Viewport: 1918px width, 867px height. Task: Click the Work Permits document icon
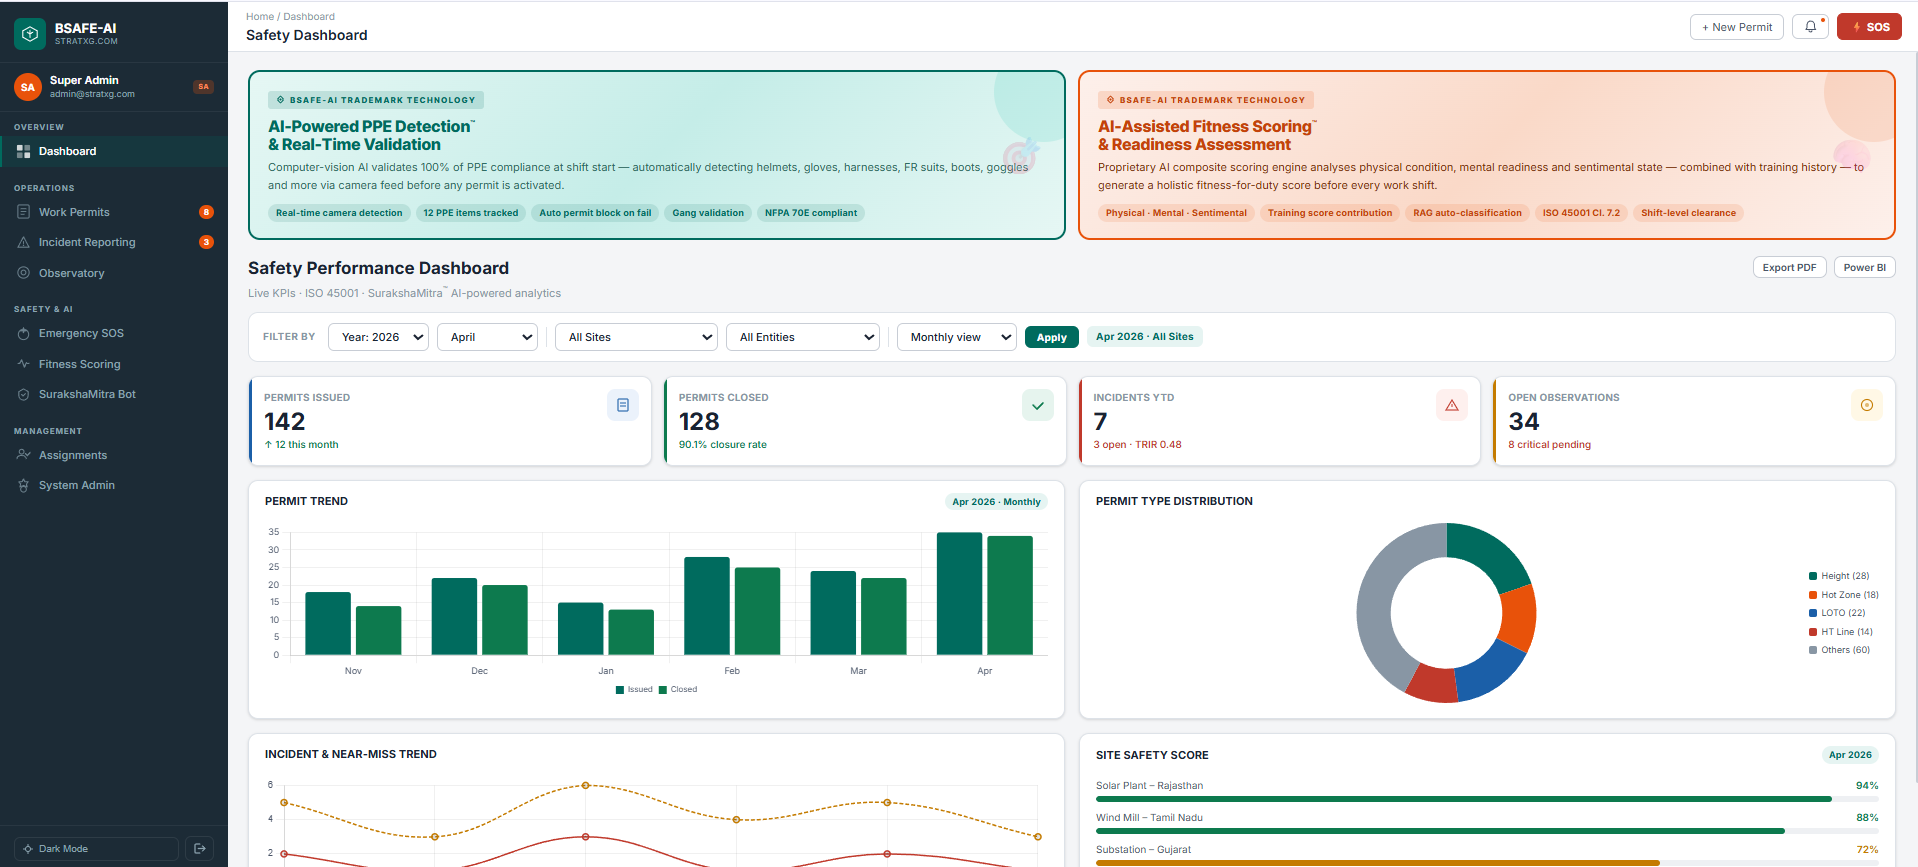click(x=24, y=212)
